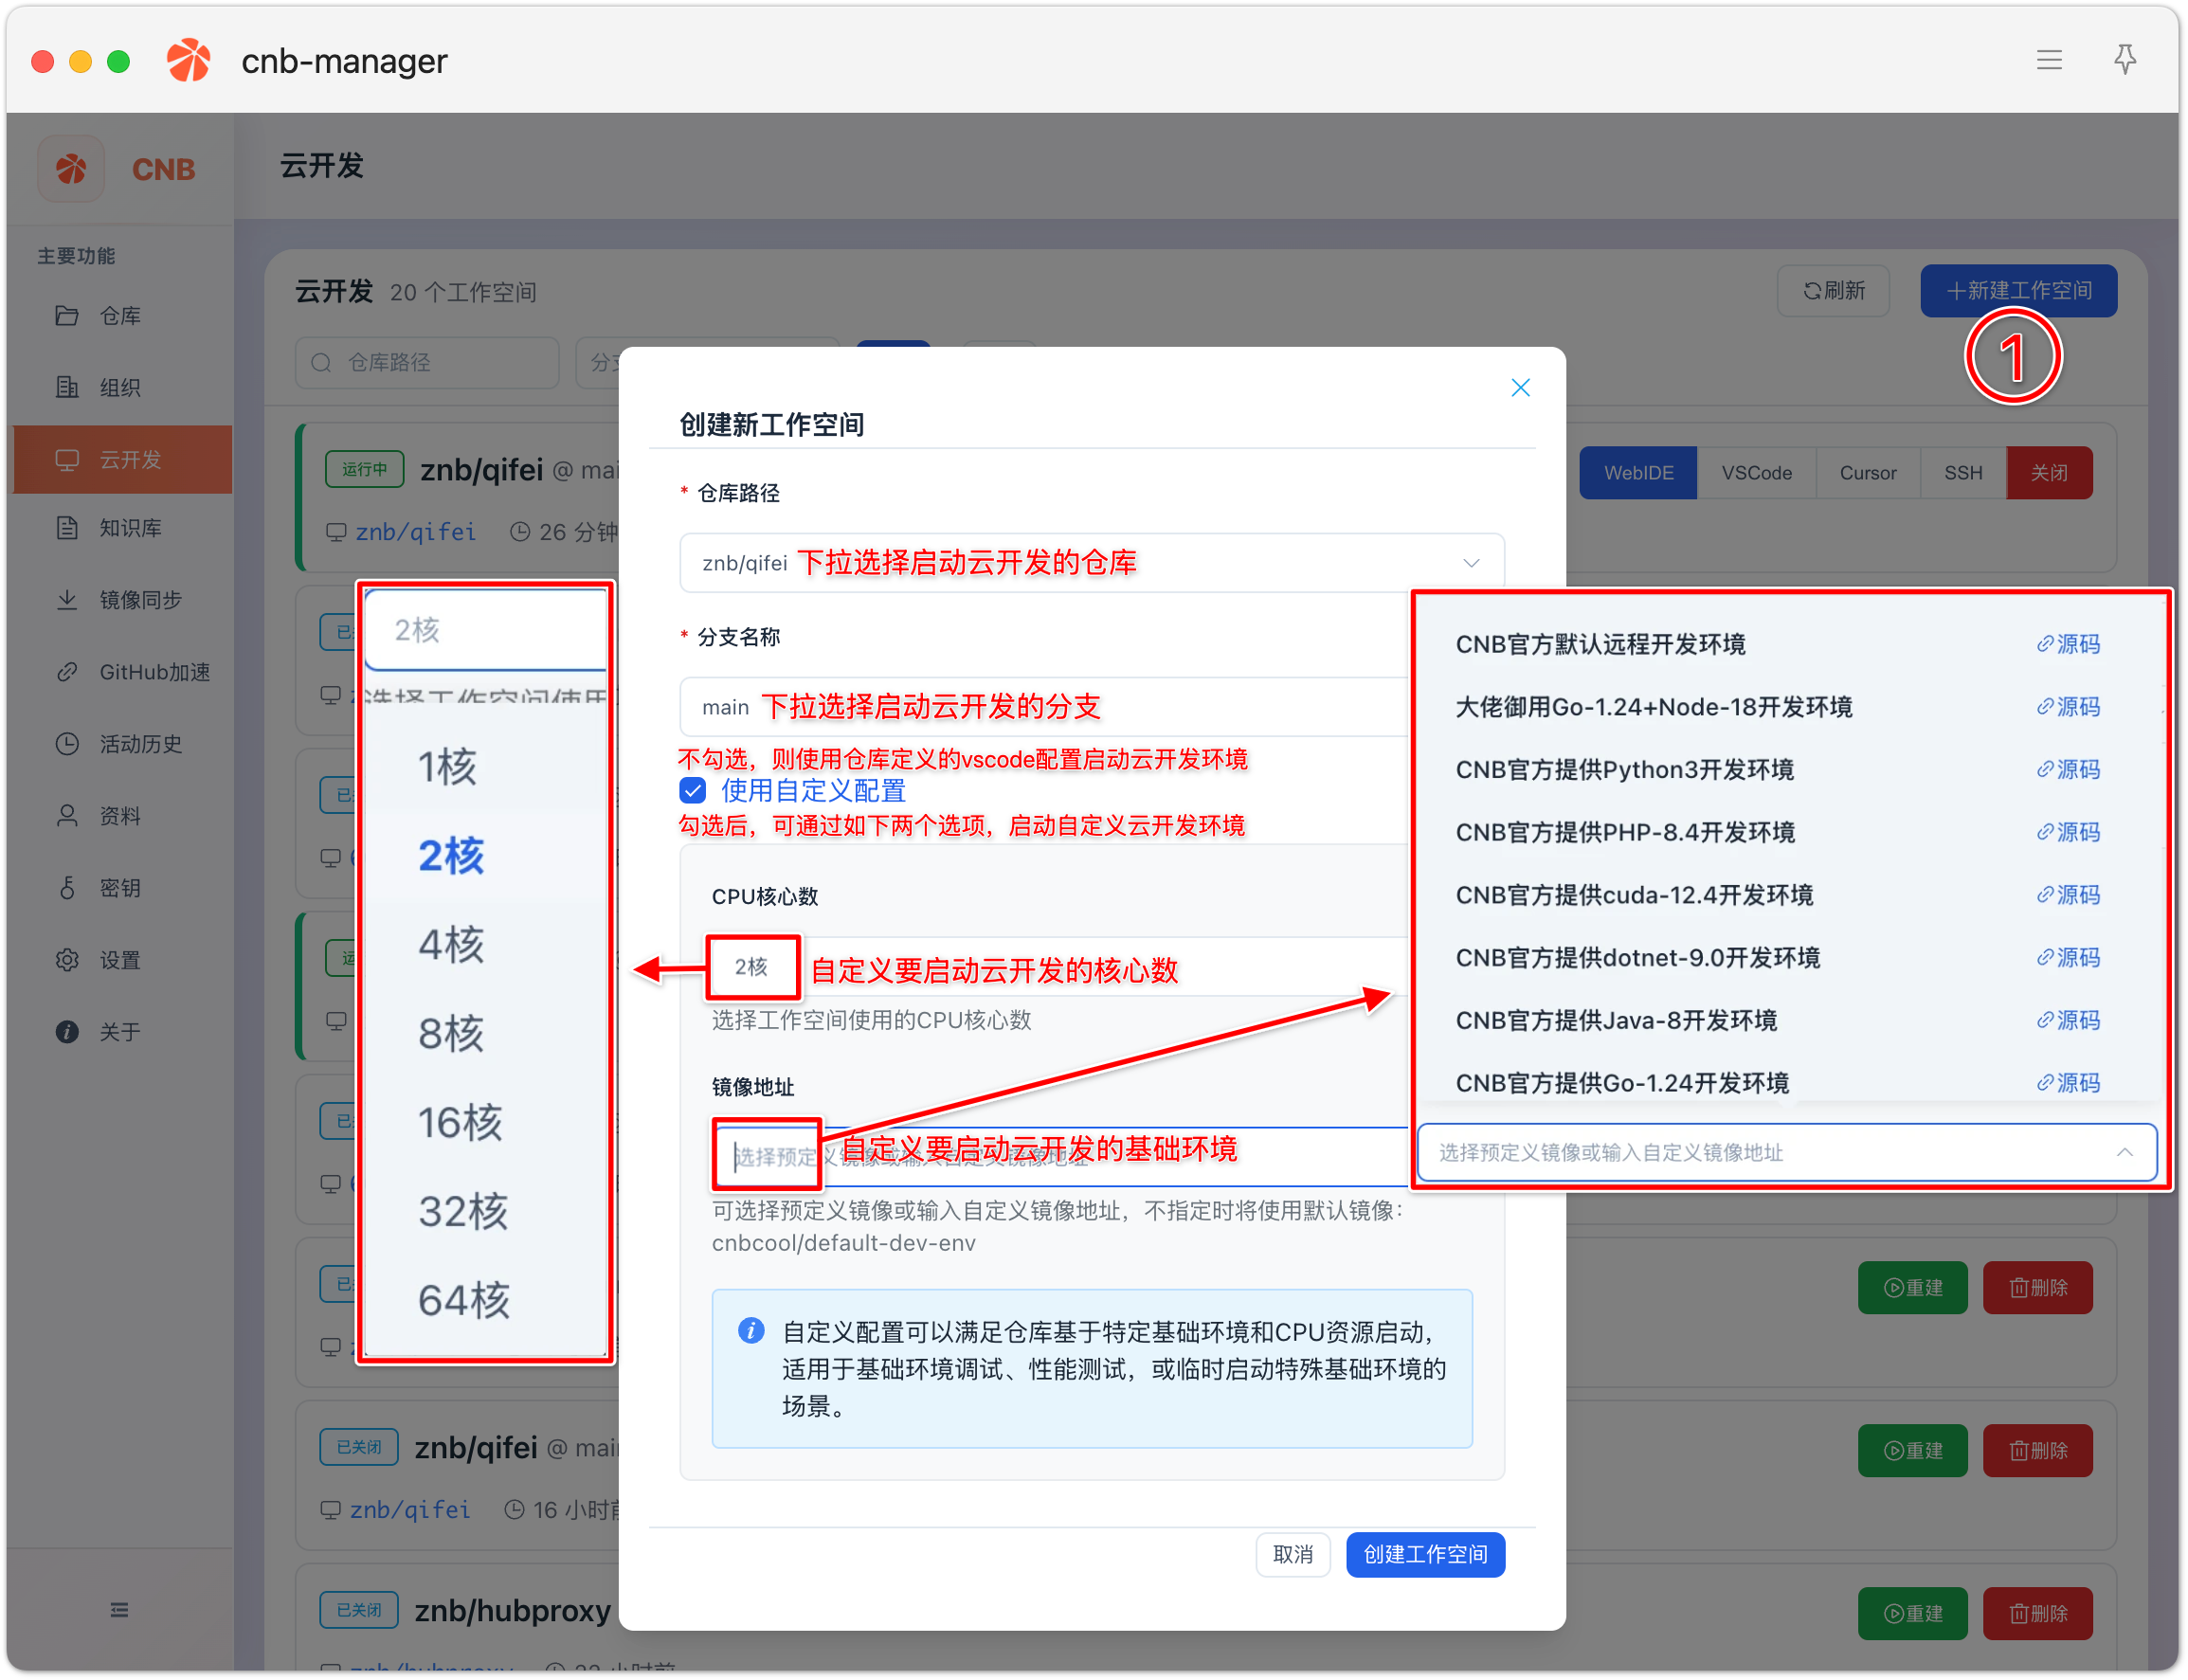Open the 知识库 sidebar item

tap(122, 528)
